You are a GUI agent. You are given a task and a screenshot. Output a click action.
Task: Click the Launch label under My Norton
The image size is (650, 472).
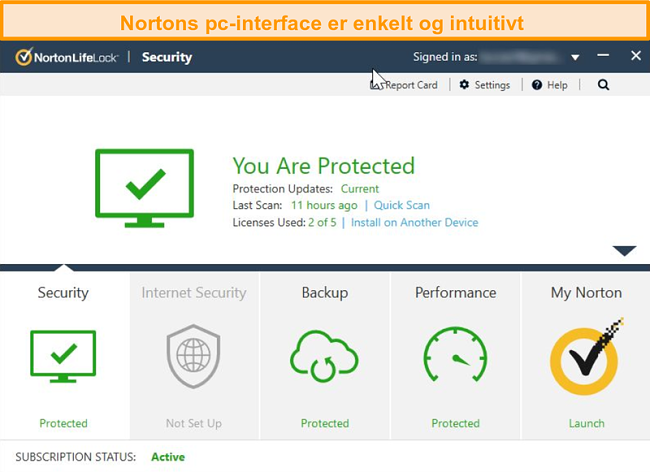[586, 423]
